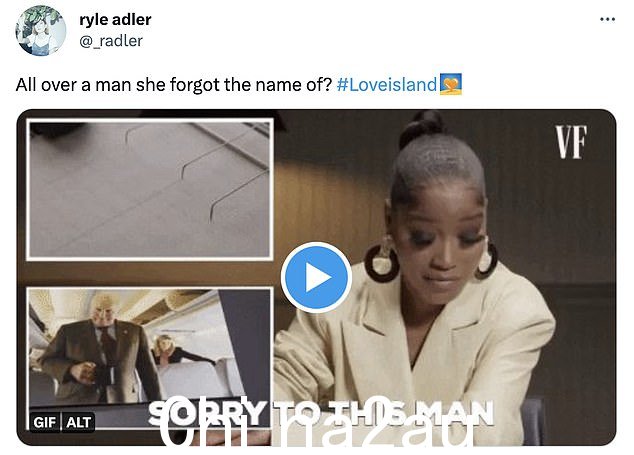Viewport: 634px width, 455px height.
Task: Click the SORRY TO THIS MAN caption
Action: point(321,413)
